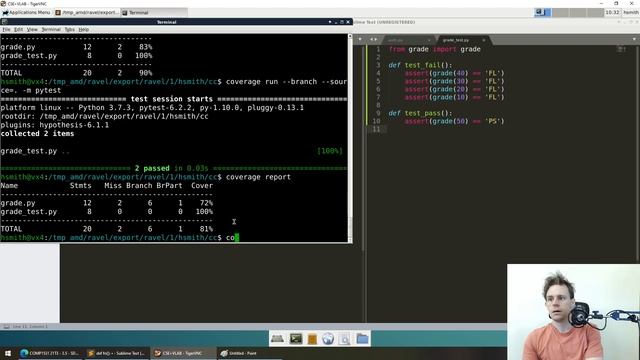Maximize the Terminal window
Viewport: 640px width, 360px height.
(x=342, y=22)
